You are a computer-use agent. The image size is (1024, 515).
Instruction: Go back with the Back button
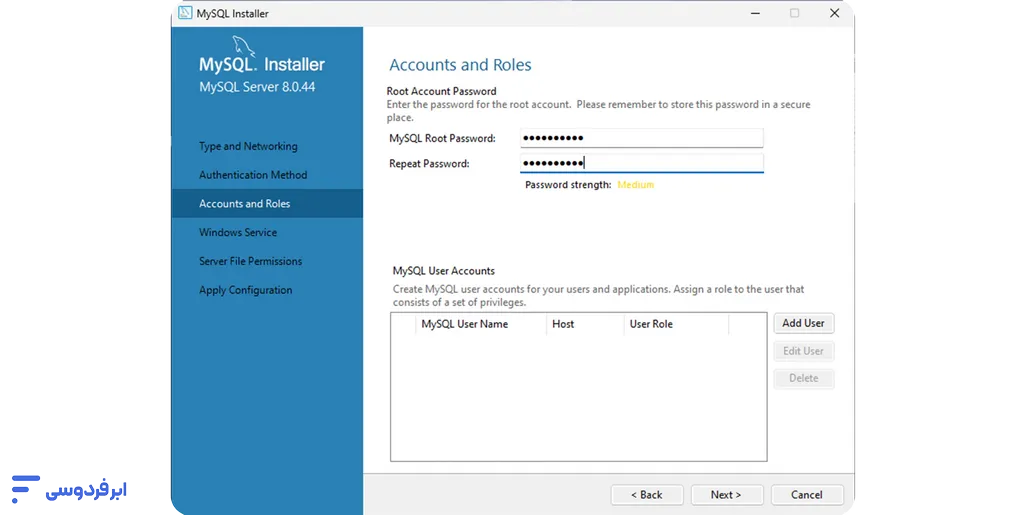647,495
